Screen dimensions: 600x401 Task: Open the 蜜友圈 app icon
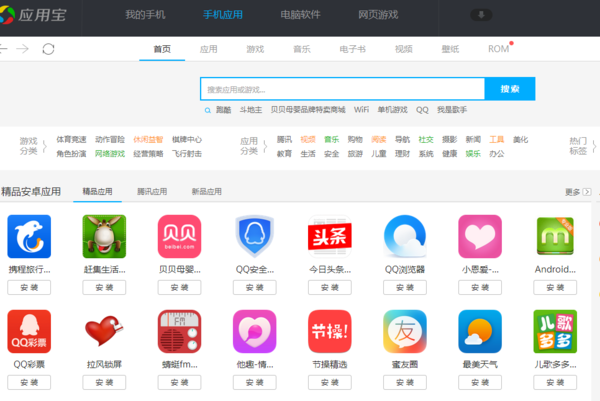pos(405,331)
